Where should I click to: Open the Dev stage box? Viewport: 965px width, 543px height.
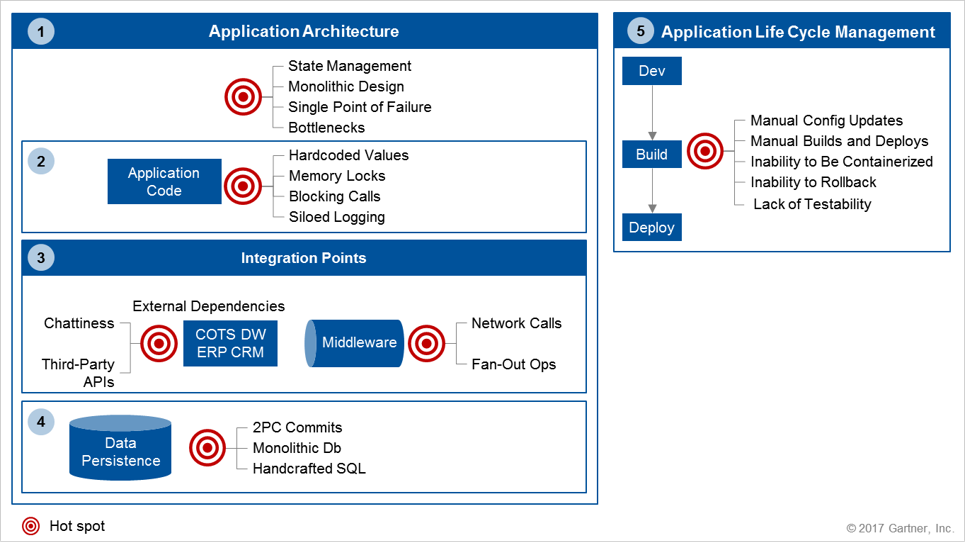click(652, 71)
